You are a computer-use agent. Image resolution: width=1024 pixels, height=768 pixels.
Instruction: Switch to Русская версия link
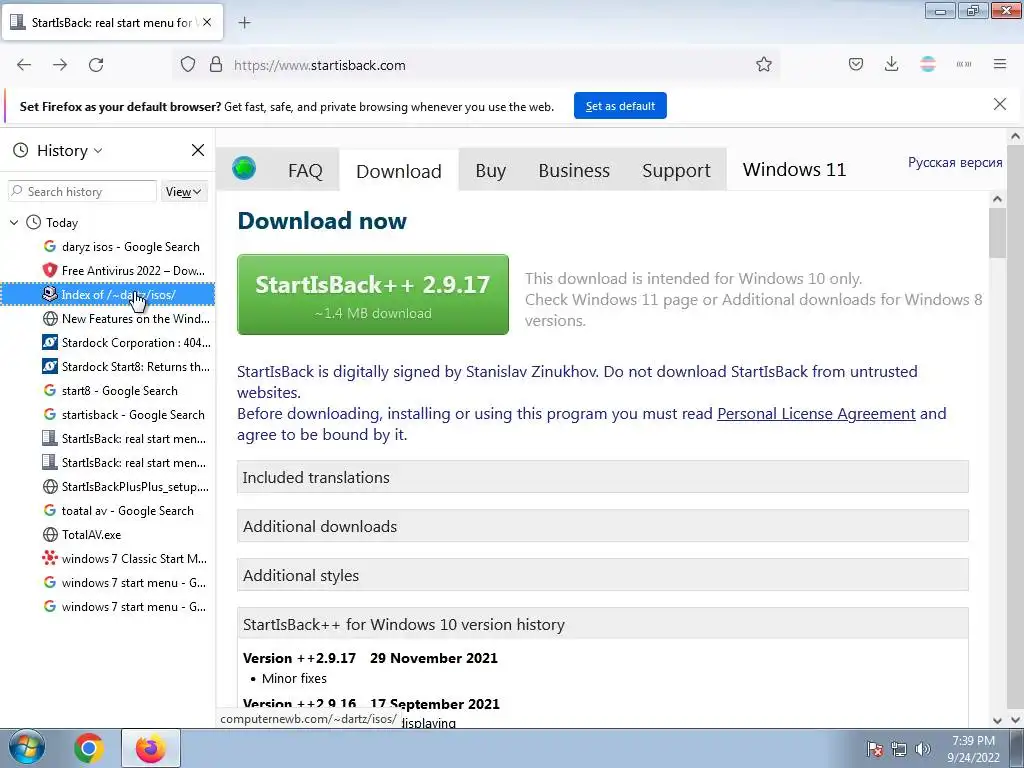click(x=955, y=162)
